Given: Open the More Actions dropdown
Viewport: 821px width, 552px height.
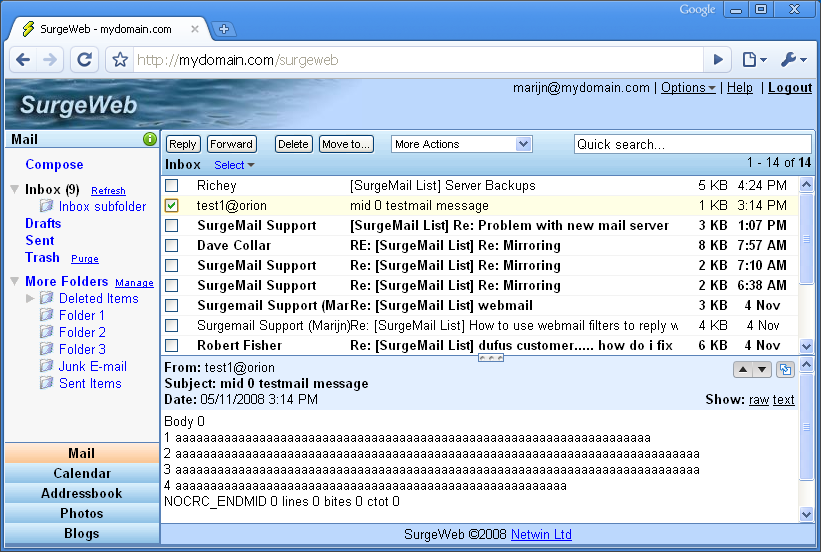Looking at the screenshot, I should click(x=461, y=144).
